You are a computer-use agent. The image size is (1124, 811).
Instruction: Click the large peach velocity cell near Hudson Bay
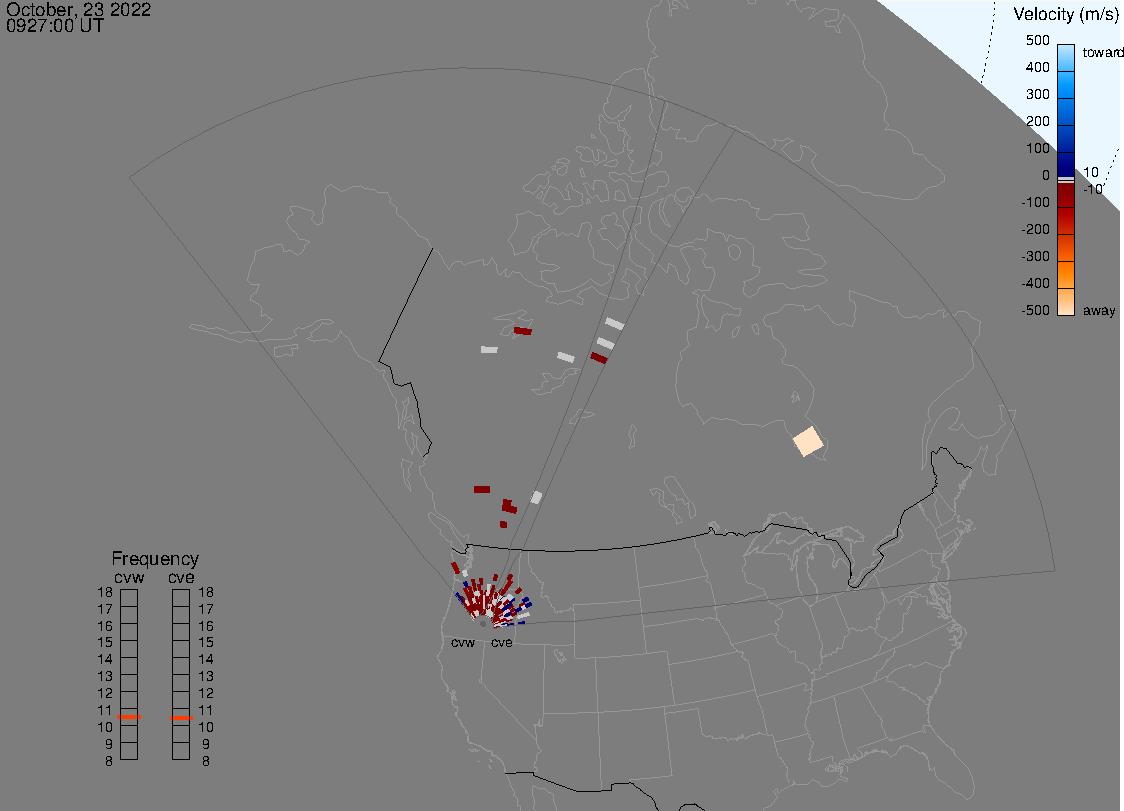(x=809, y=442)
